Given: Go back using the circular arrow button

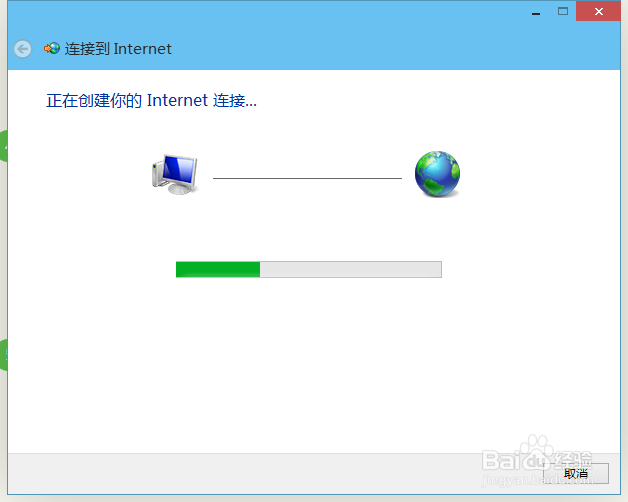Looking at the screenshot, I should click(x=22, y=49).
